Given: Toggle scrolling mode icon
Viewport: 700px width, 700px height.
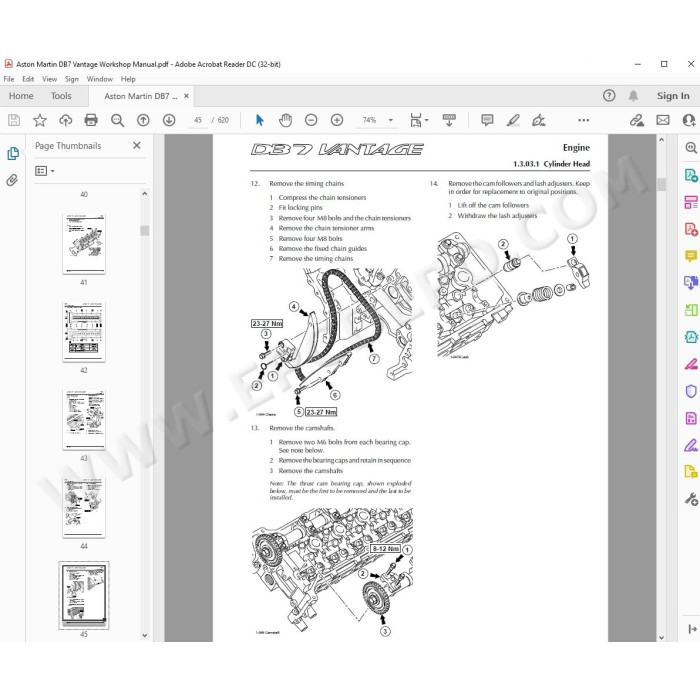Looking at the screenshot, I should pyautogui.click(x=449, y=120).
